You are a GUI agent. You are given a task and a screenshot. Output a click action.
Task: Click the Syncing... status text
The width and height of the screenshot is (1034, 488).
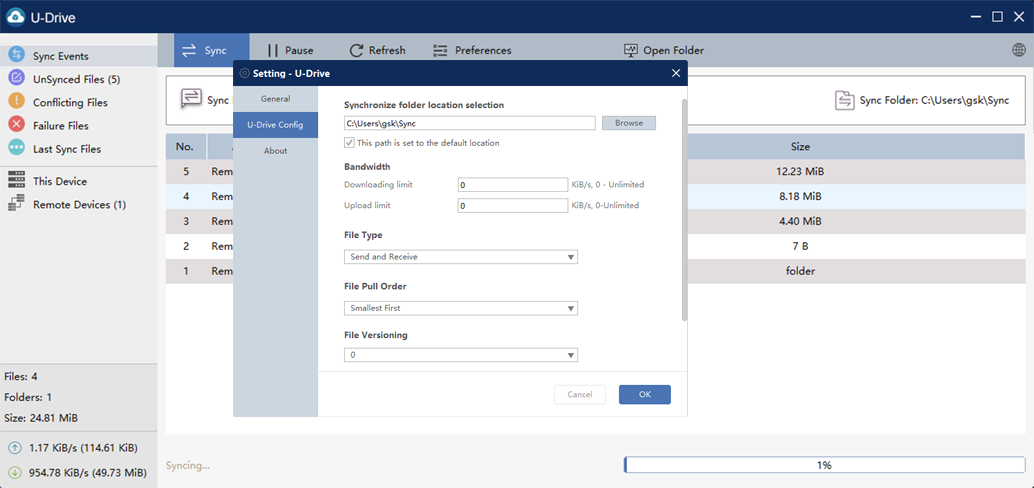pos(188,466)
